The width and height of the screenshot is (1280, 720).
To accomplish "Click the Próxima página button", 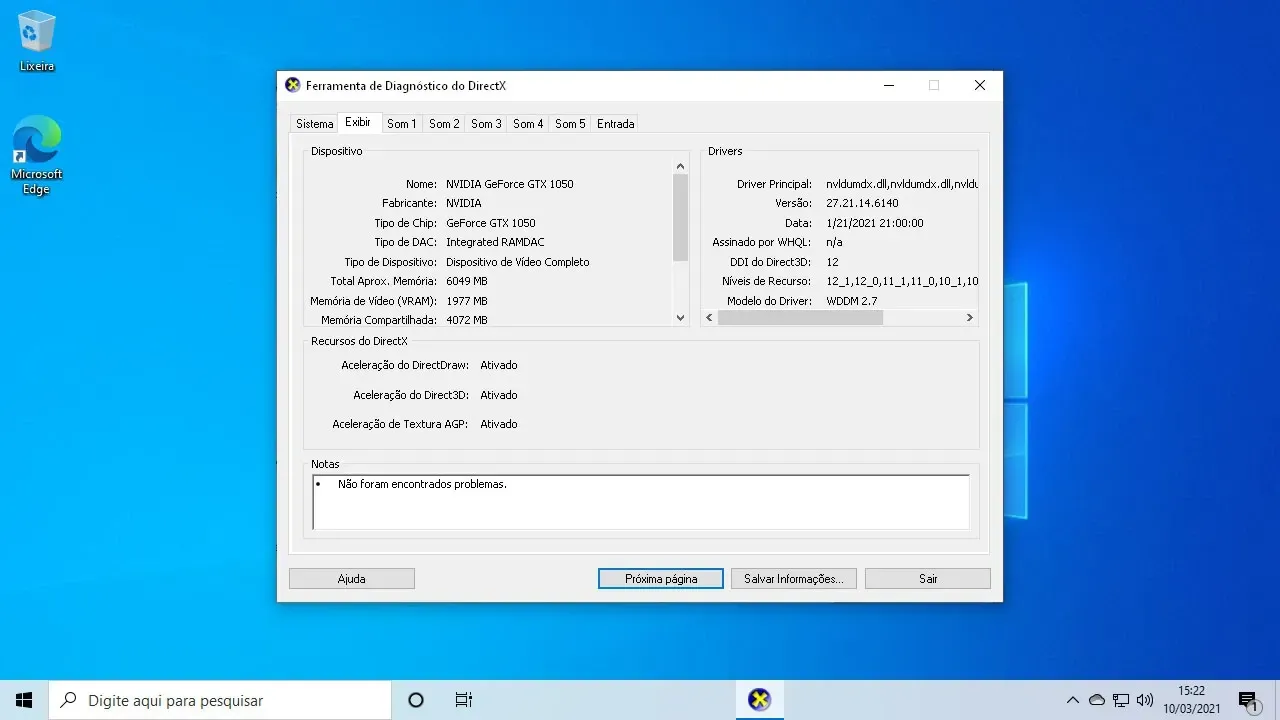I will 661,579.
